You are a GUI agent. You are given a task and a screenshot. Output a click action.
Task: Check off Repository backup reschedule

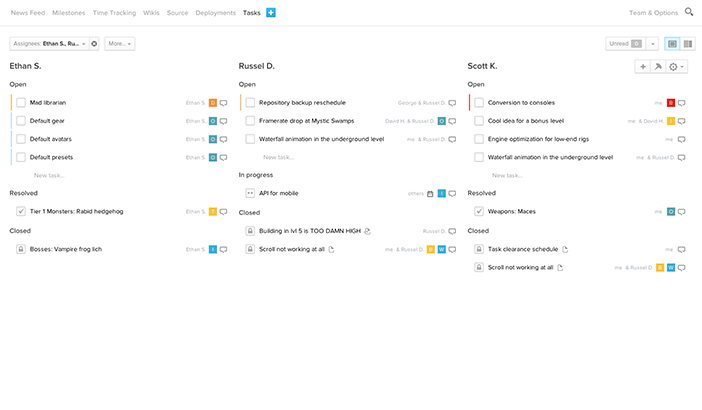coord(250,103)
